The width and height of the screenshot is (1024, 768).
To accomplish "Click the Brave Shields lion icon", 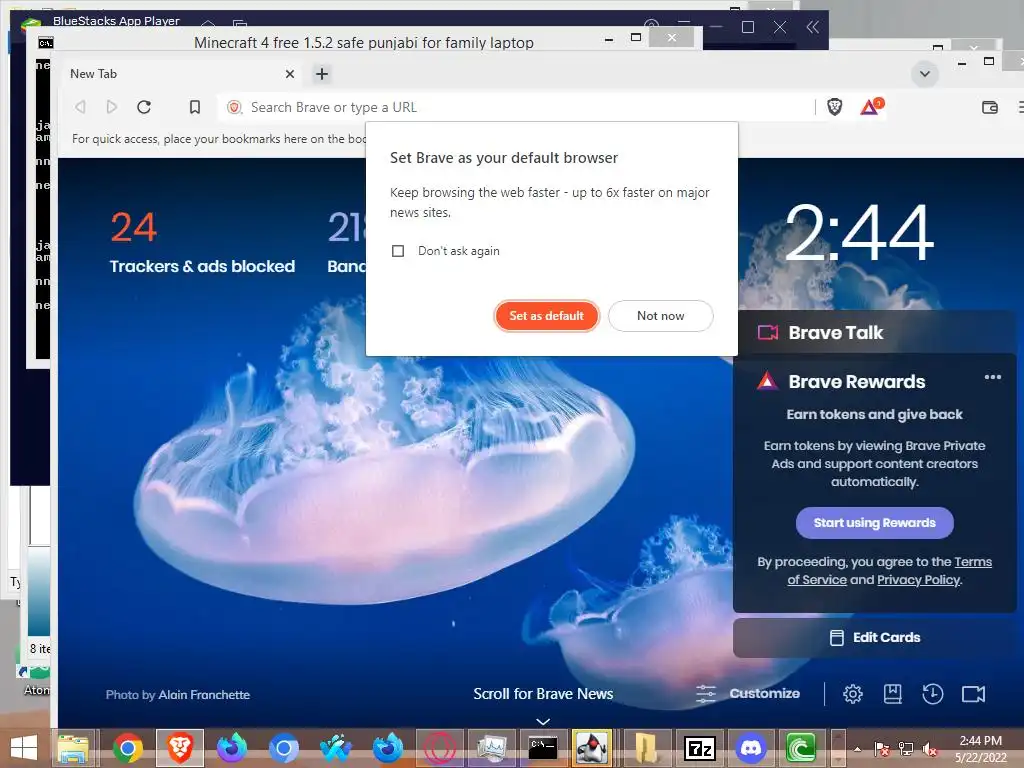I will [834, 106].
